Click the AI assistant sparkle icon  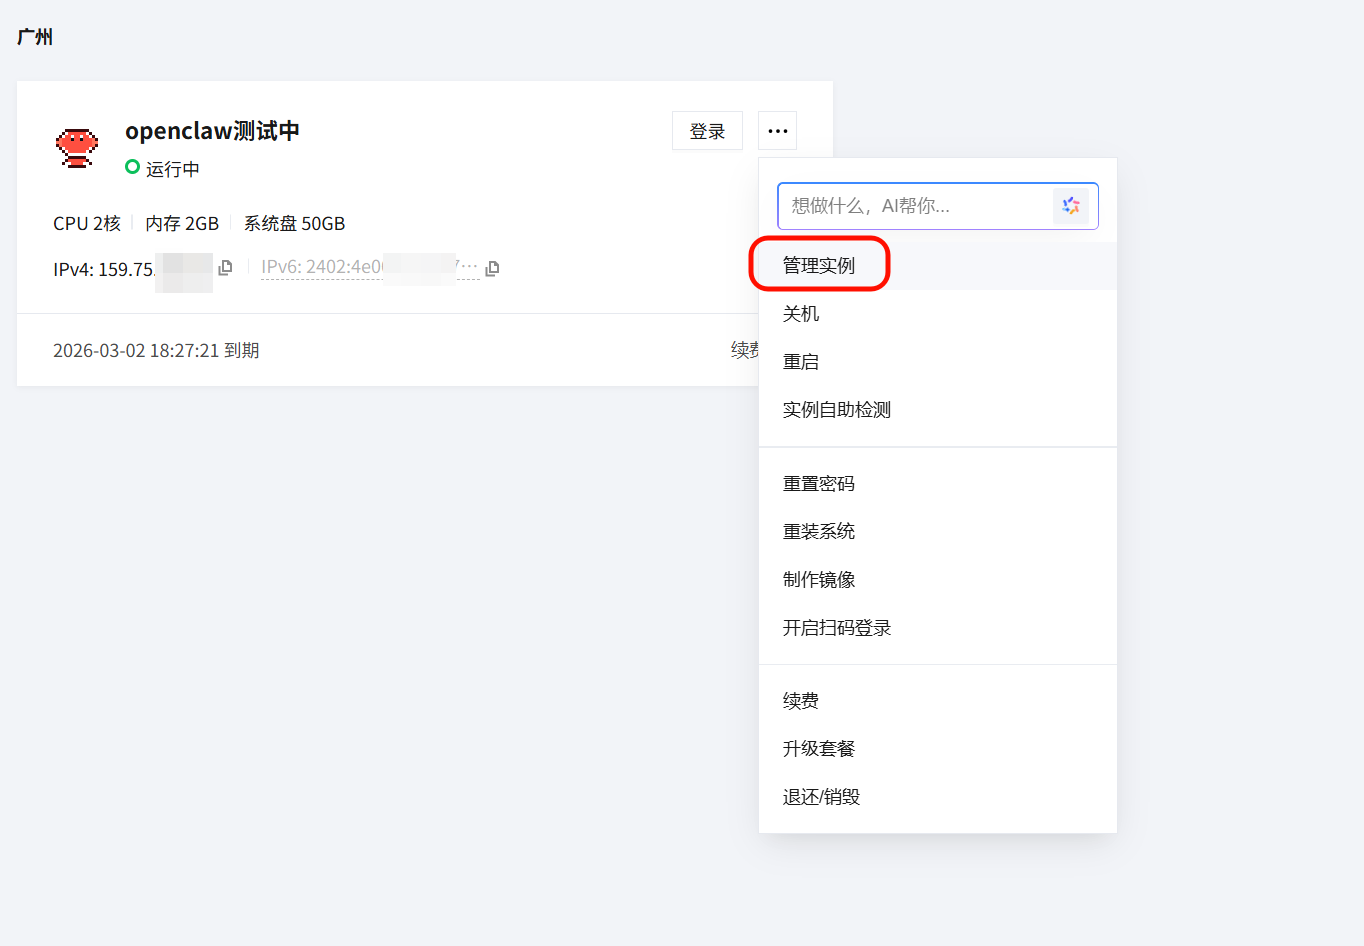pos(1071,206)
